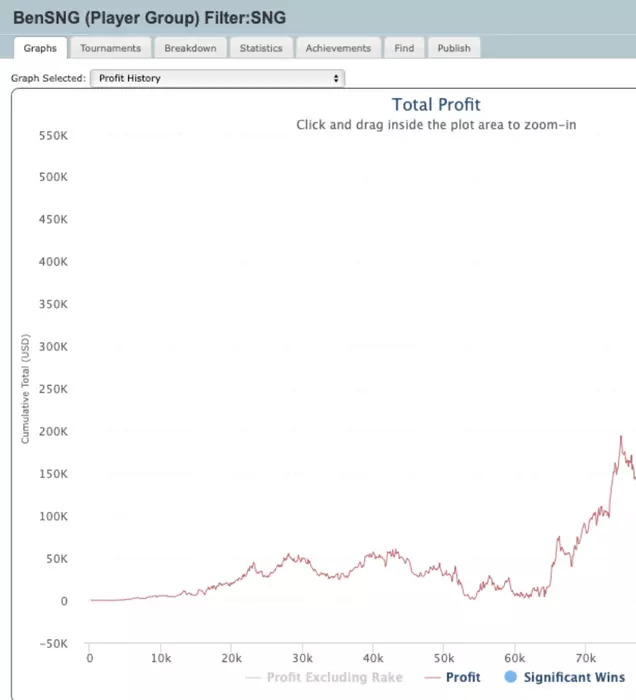Click the 300K label on y-axis
Viewport: 636px width, 700px height.
coord(53,346)
